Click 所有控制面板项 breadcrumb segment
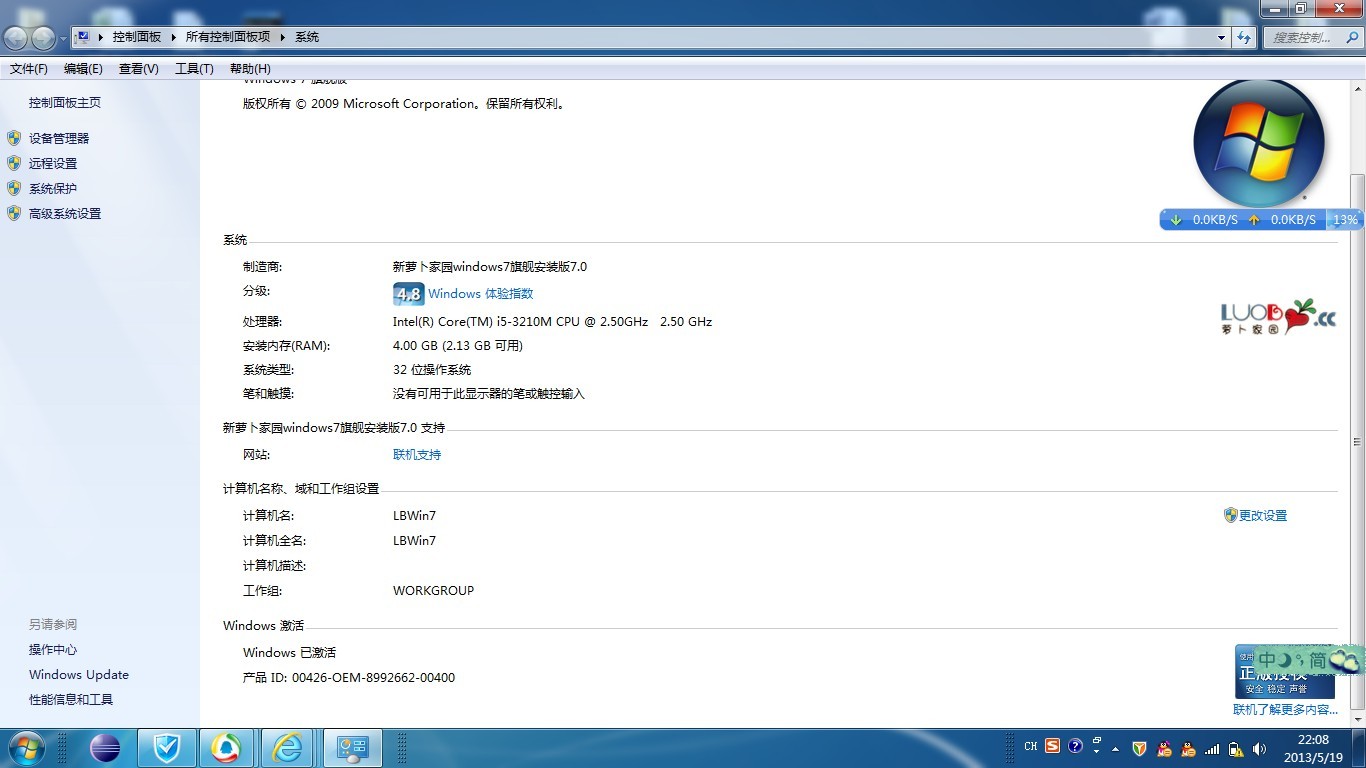Screen dimensions: 1366x768 (228, 37)
